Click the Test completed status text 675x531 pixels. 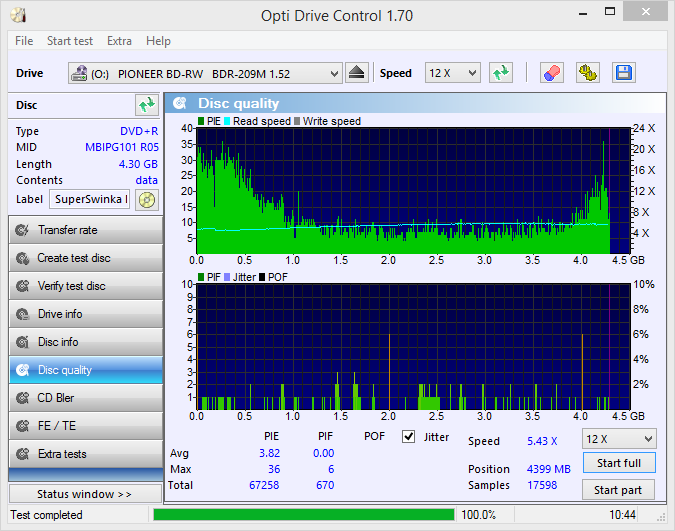(46, 515)
